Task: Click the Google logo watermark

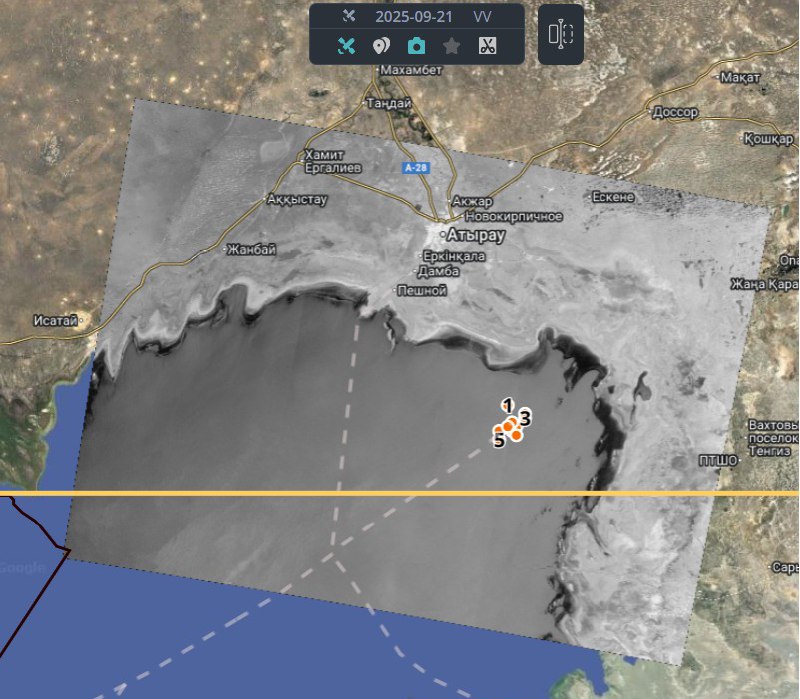Action: click(22, 568)
